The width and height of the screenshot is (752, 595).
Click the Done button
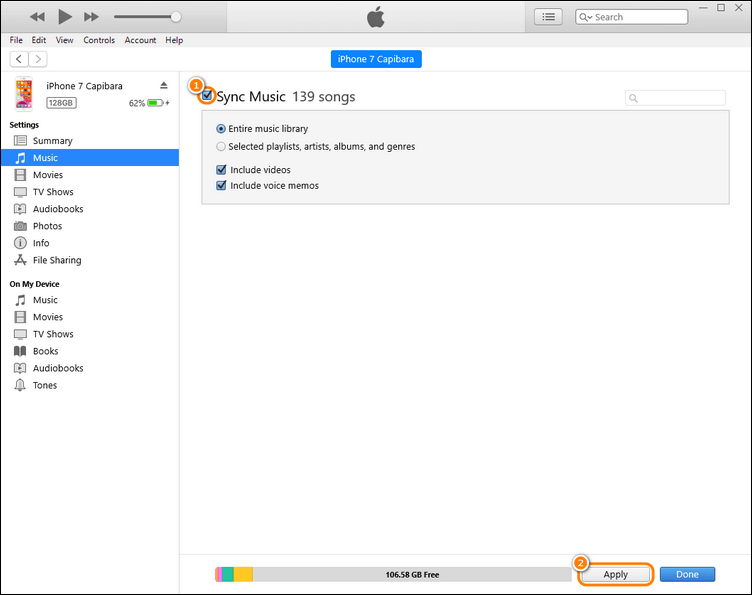coord(687,574)
